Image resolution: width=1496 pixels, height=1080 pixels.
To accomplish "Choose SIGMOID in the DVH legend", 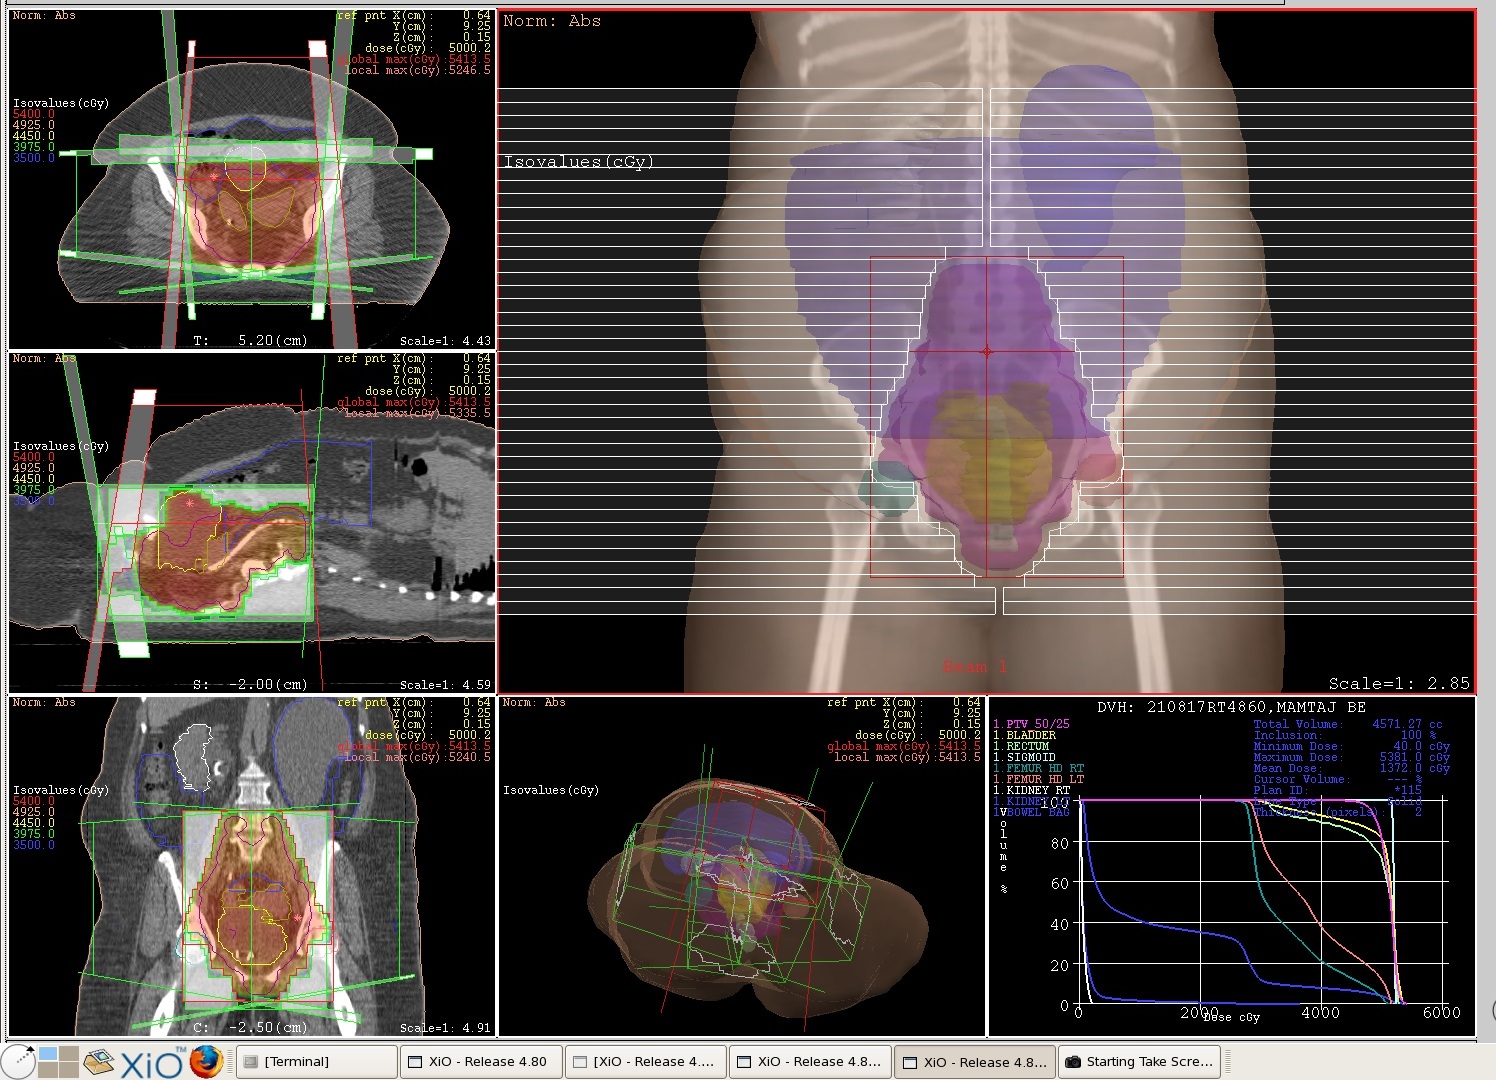I will click(x=1025, y=757).
